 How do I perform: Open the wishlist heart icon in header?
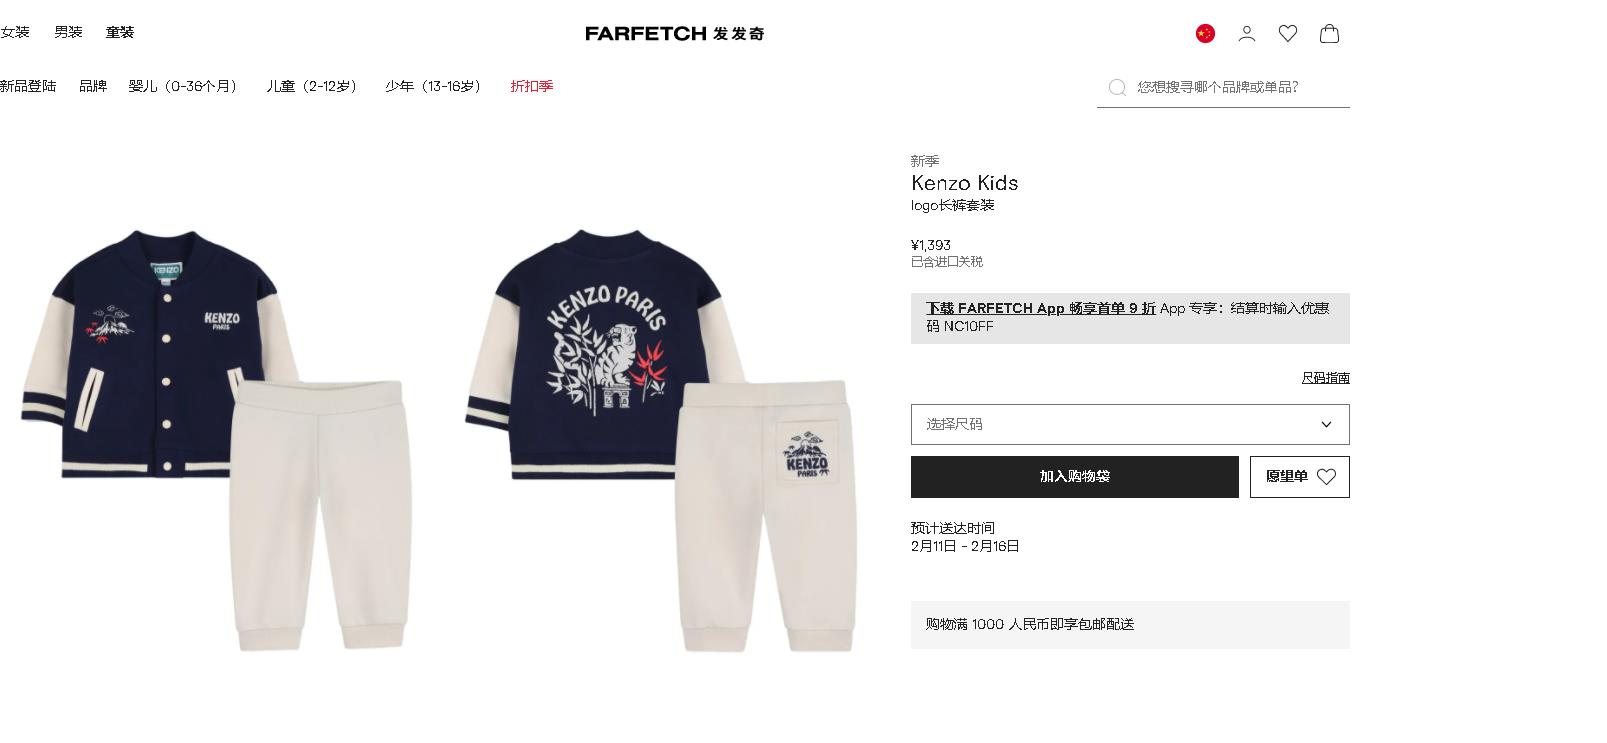(1288, 33)
